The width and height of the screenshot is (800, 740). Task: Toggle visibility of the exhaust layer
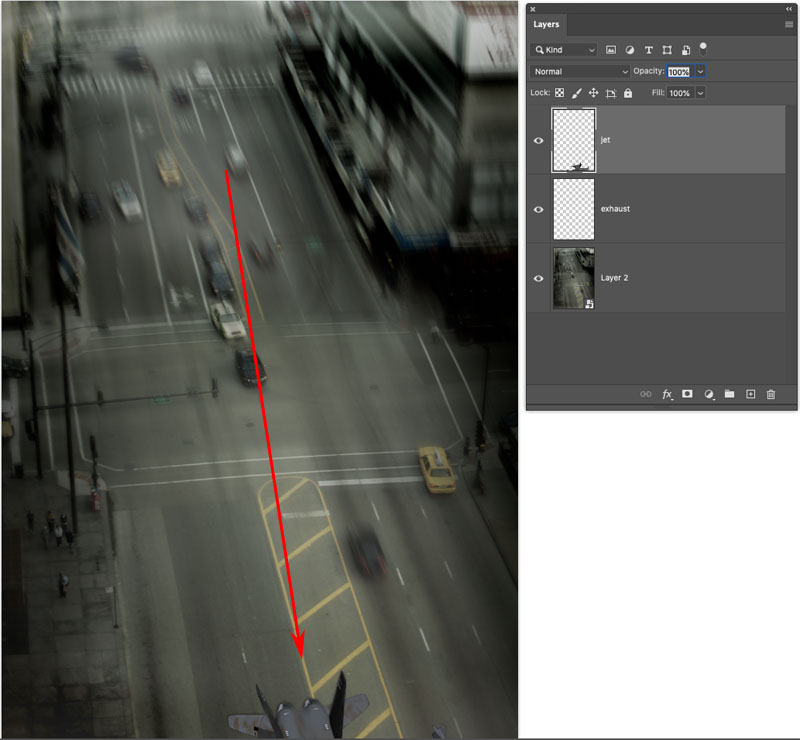coord(539,209)
